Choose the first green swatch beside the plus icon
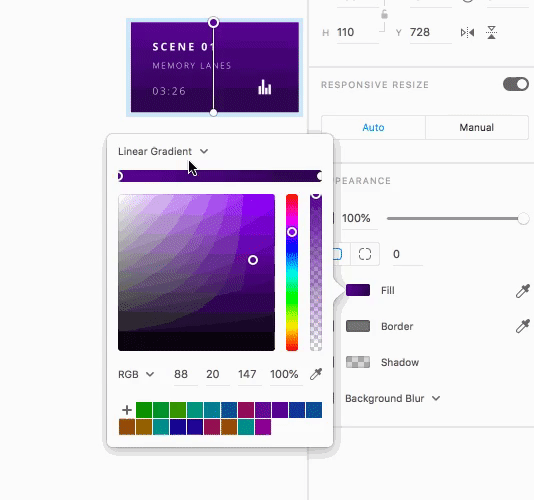This screenshot has height=500, width=534. click(144, 410)
